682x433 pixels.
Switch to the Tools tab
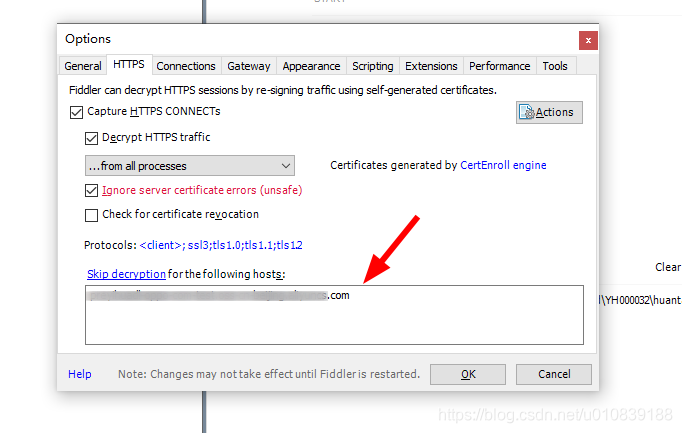555,66
